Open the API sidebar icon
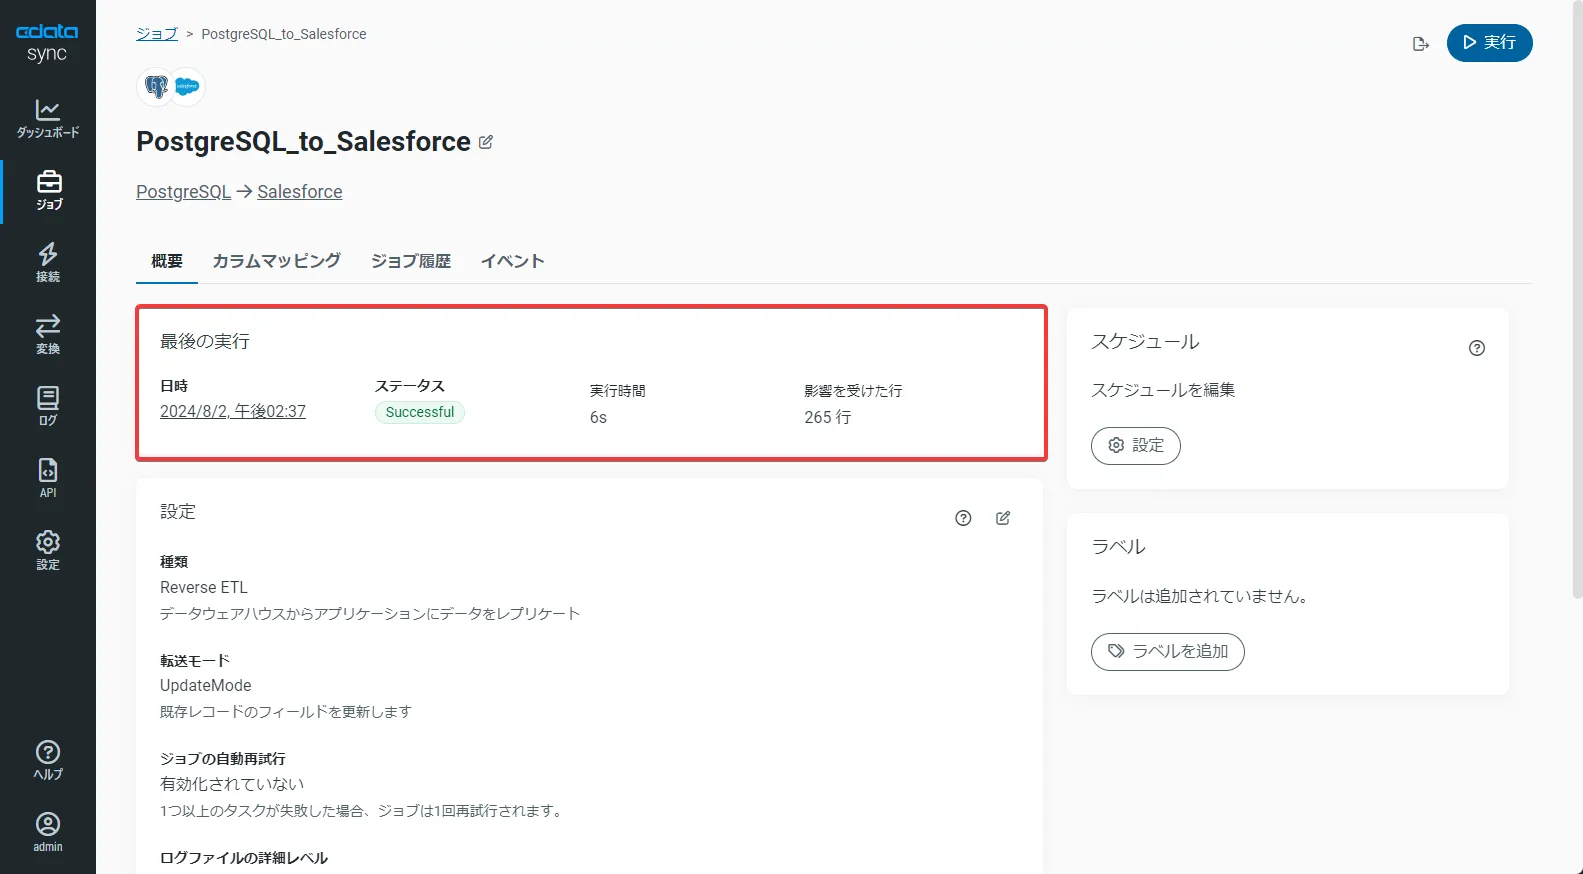1583x874 pixels. tap(48, 478)
